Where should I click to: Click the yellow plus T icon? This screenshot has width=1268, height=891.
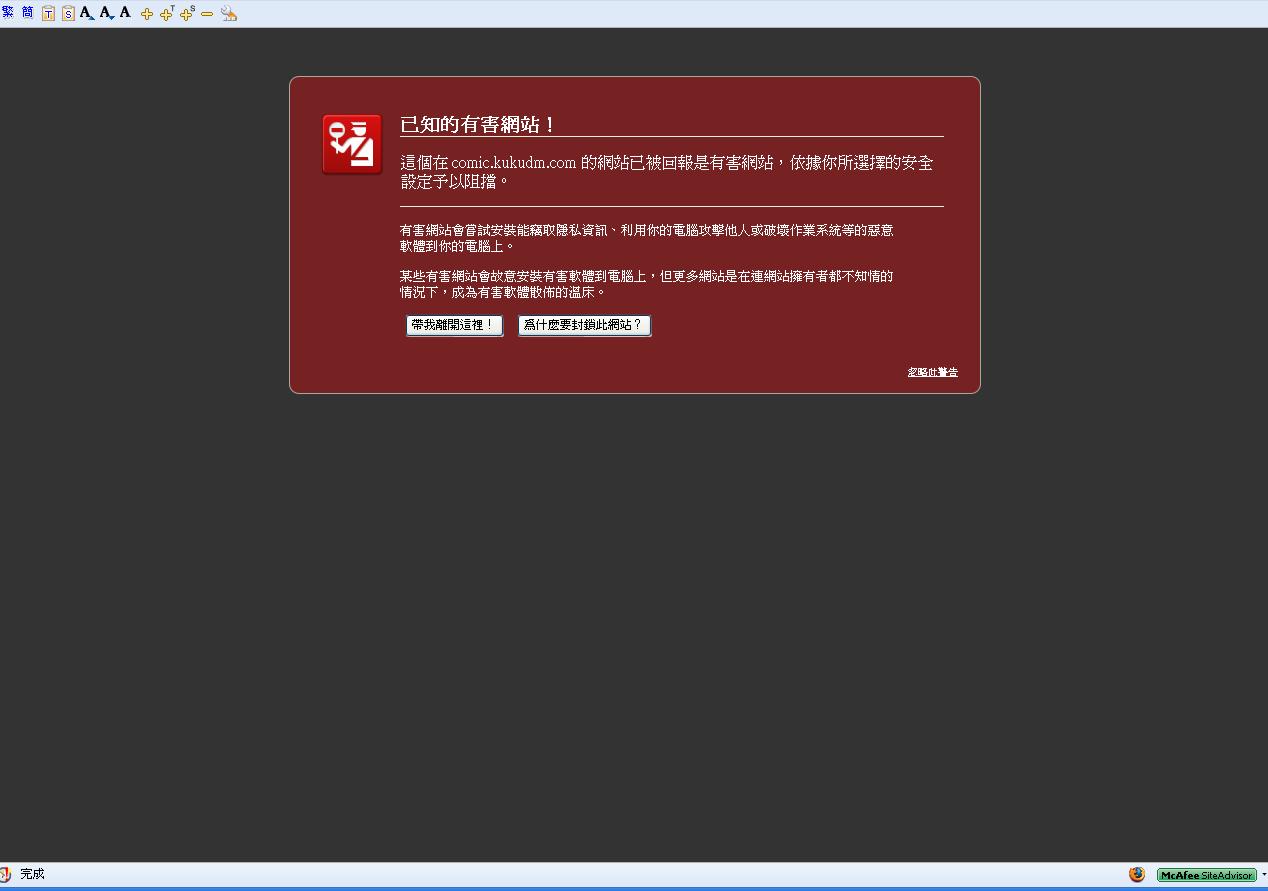tap(167, 13)
